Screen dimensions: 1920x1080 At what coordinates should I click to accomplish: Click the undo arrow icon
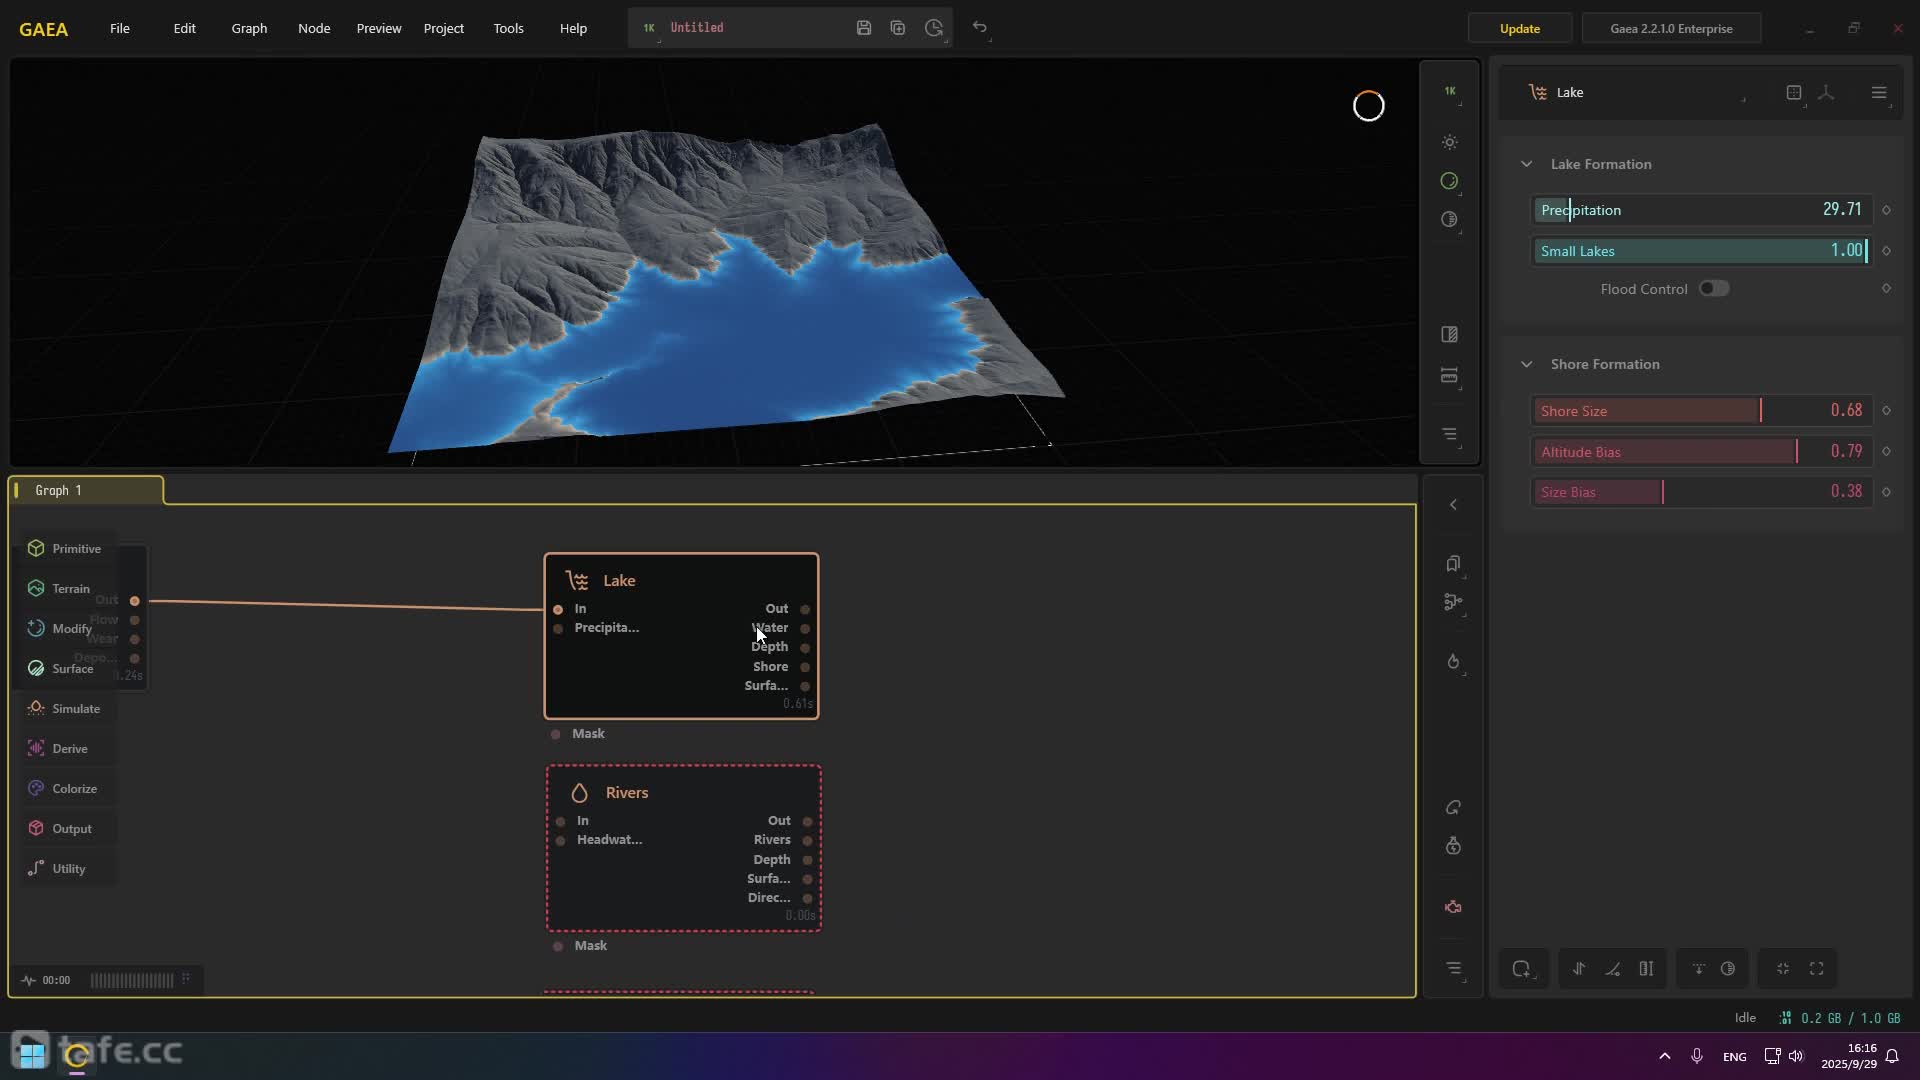[980, 28]
